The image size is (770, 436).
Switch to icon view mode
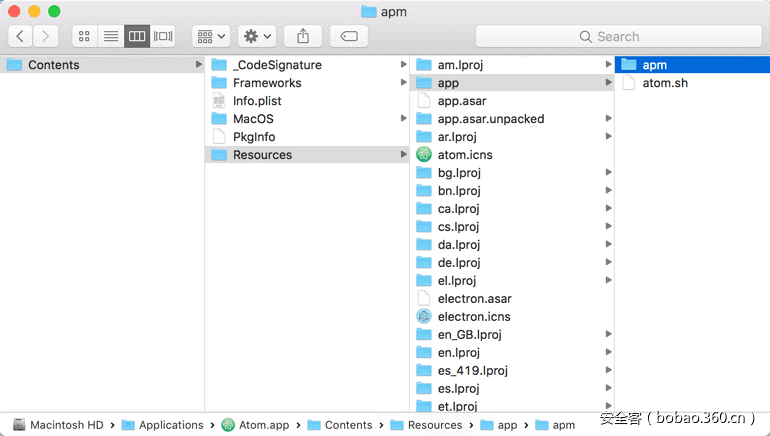(x=85, y=36)
